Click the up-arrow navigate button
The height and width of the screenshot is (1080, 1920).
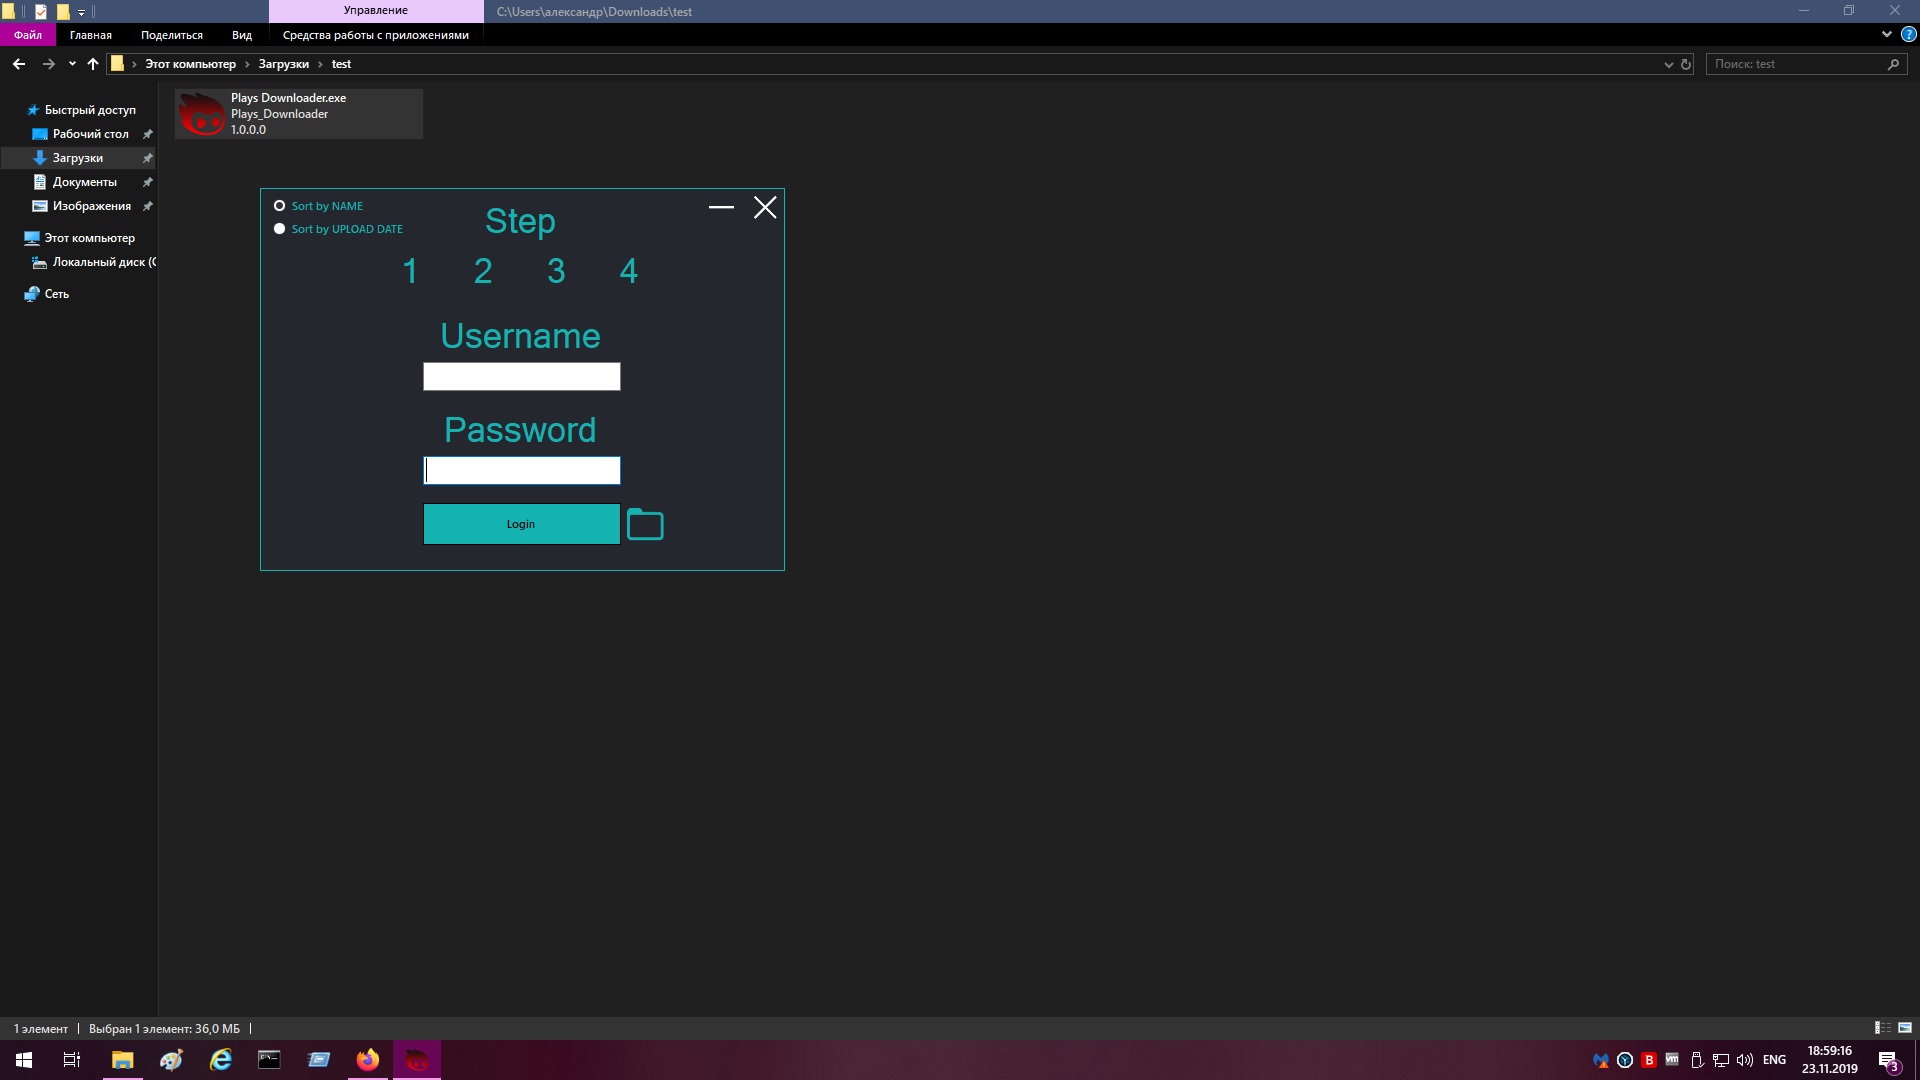(93, 64)
